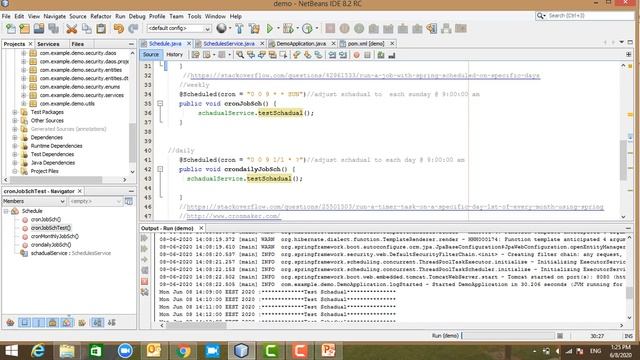Switch to the Services tab
Screen dimensions: 640x360
point(48,44)
